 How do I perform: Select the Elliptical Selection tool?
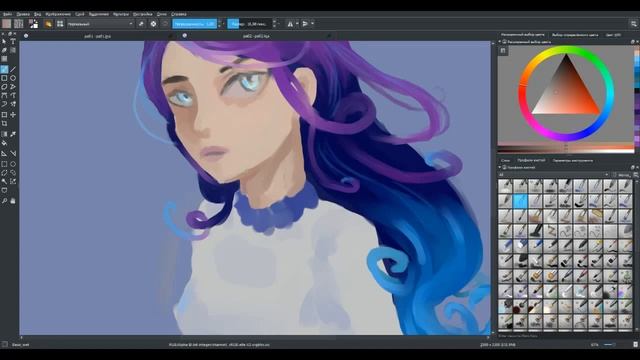coord(13,164)
